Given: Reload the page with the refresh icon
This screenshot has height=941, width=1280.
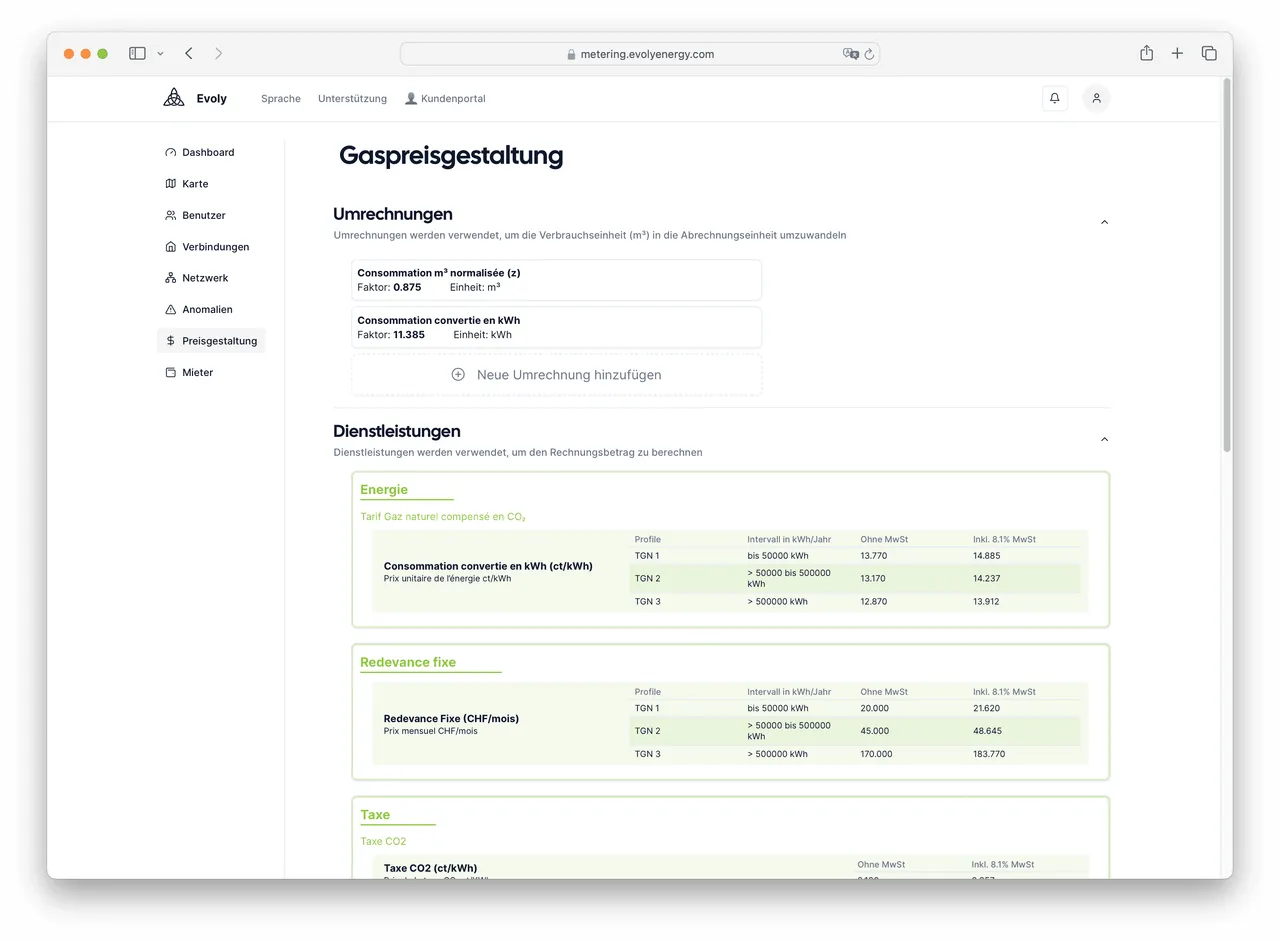Looking at the screenshot, I should coord(869,54).
